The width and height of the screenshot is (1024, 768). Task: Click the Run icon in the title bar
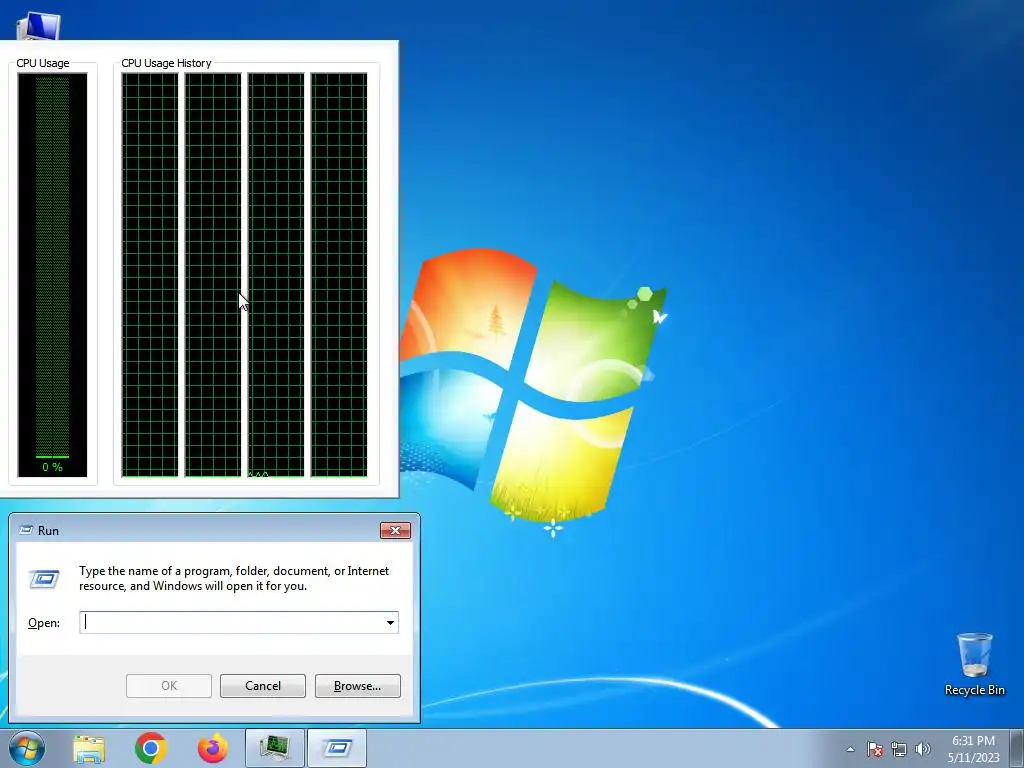click(26, 530)
